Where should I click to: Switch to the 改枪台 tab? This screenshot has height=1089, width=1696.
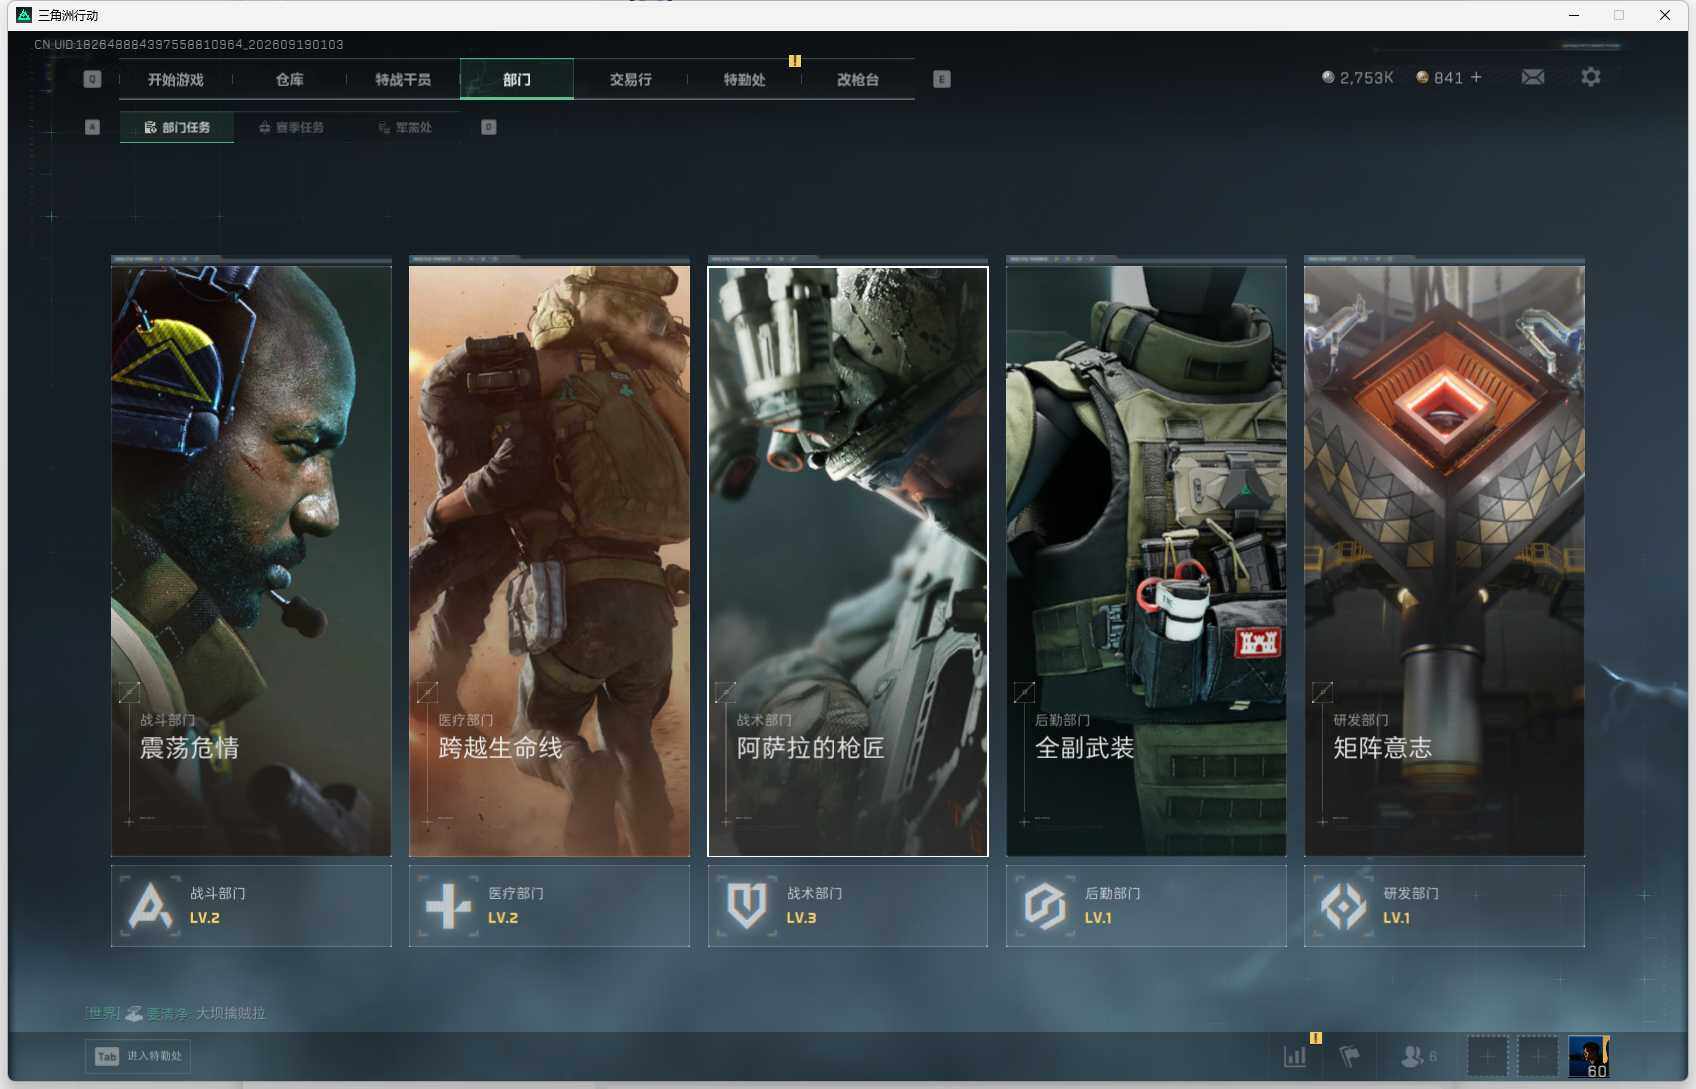858,79
